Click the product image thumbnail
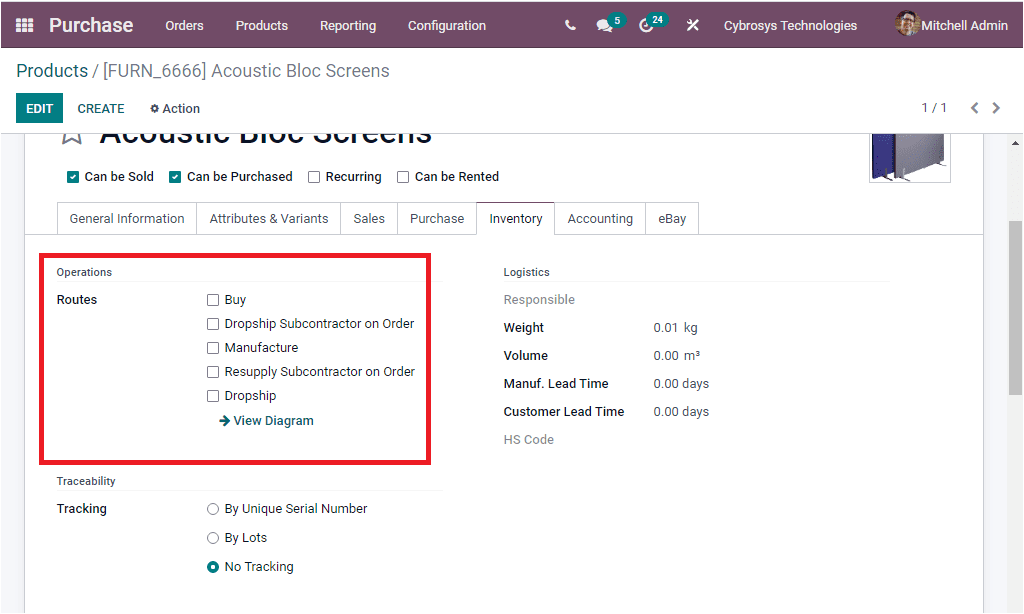This screenshot has width=1024, height=614. pyautogui.click(x=909, y=155)
